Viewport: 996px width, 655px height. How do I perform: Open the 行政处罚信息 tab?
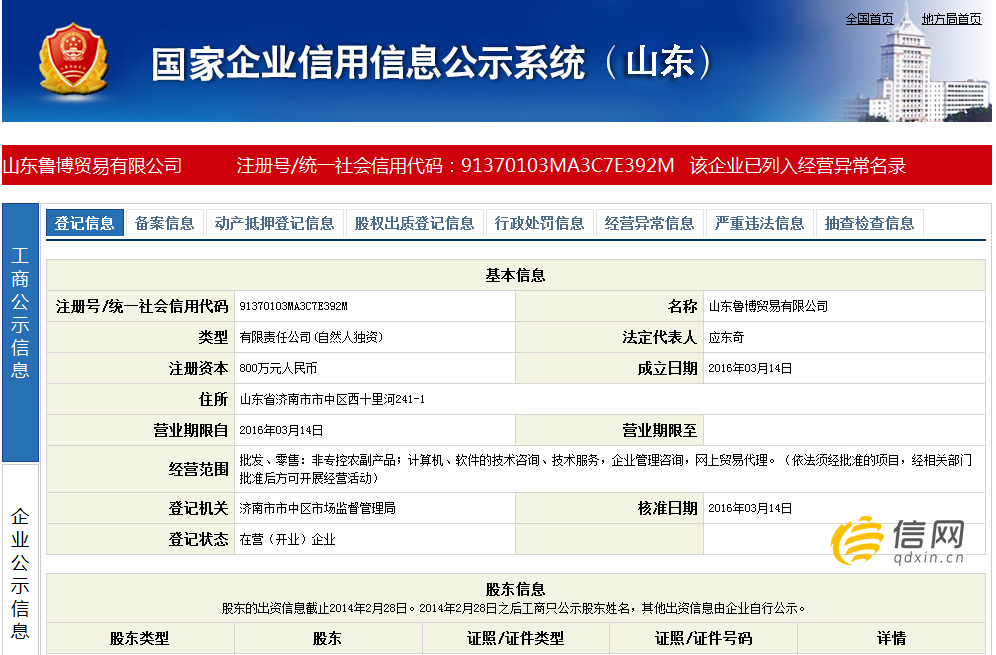pyautogui.click(x=539, y=223)
